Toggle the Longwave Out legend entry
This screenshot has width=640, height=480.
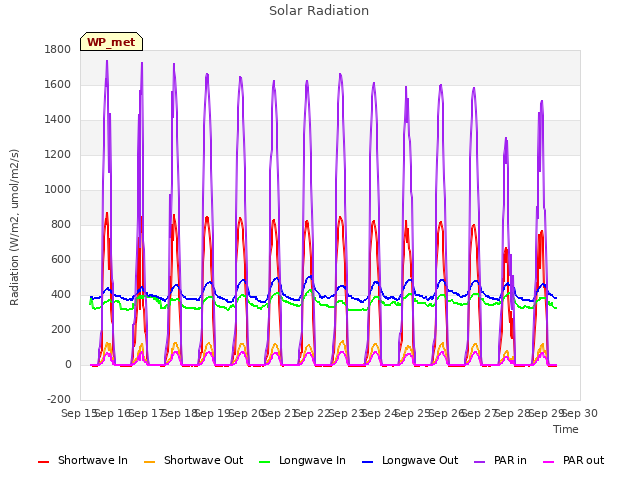[410, 460]
